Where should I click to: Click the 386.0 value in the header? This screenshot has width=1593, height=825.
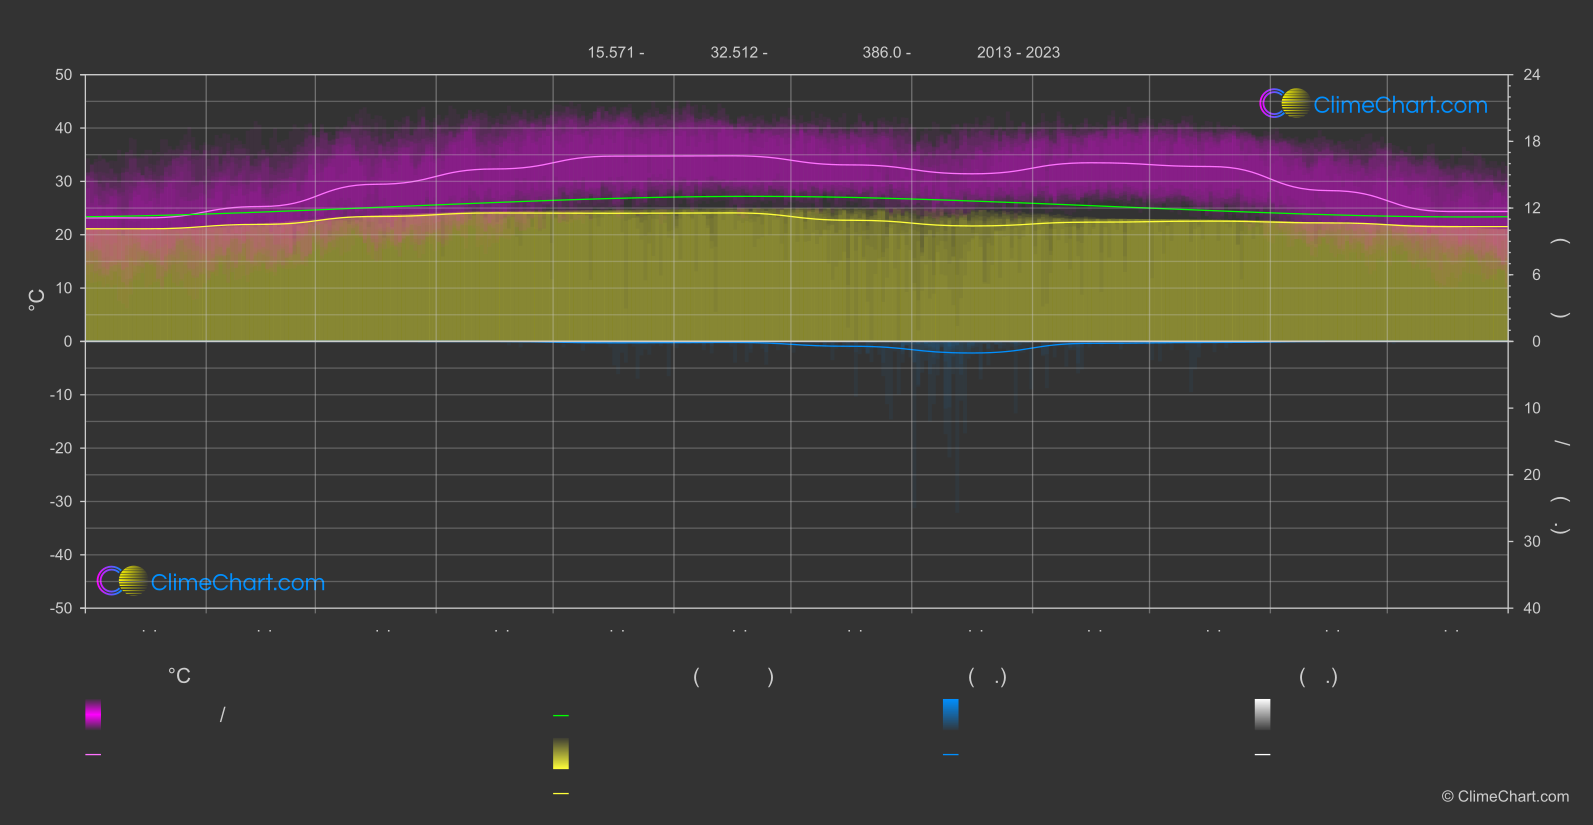point(882,53)
